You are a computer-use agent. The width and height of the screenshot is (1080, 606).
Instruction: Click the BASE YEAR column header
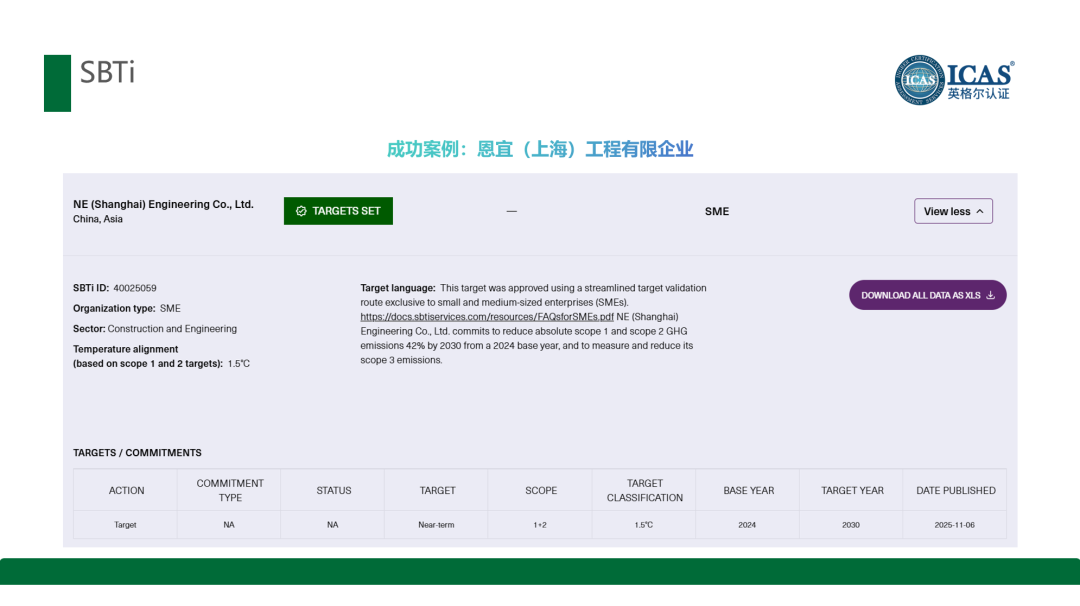pos(748,490)
